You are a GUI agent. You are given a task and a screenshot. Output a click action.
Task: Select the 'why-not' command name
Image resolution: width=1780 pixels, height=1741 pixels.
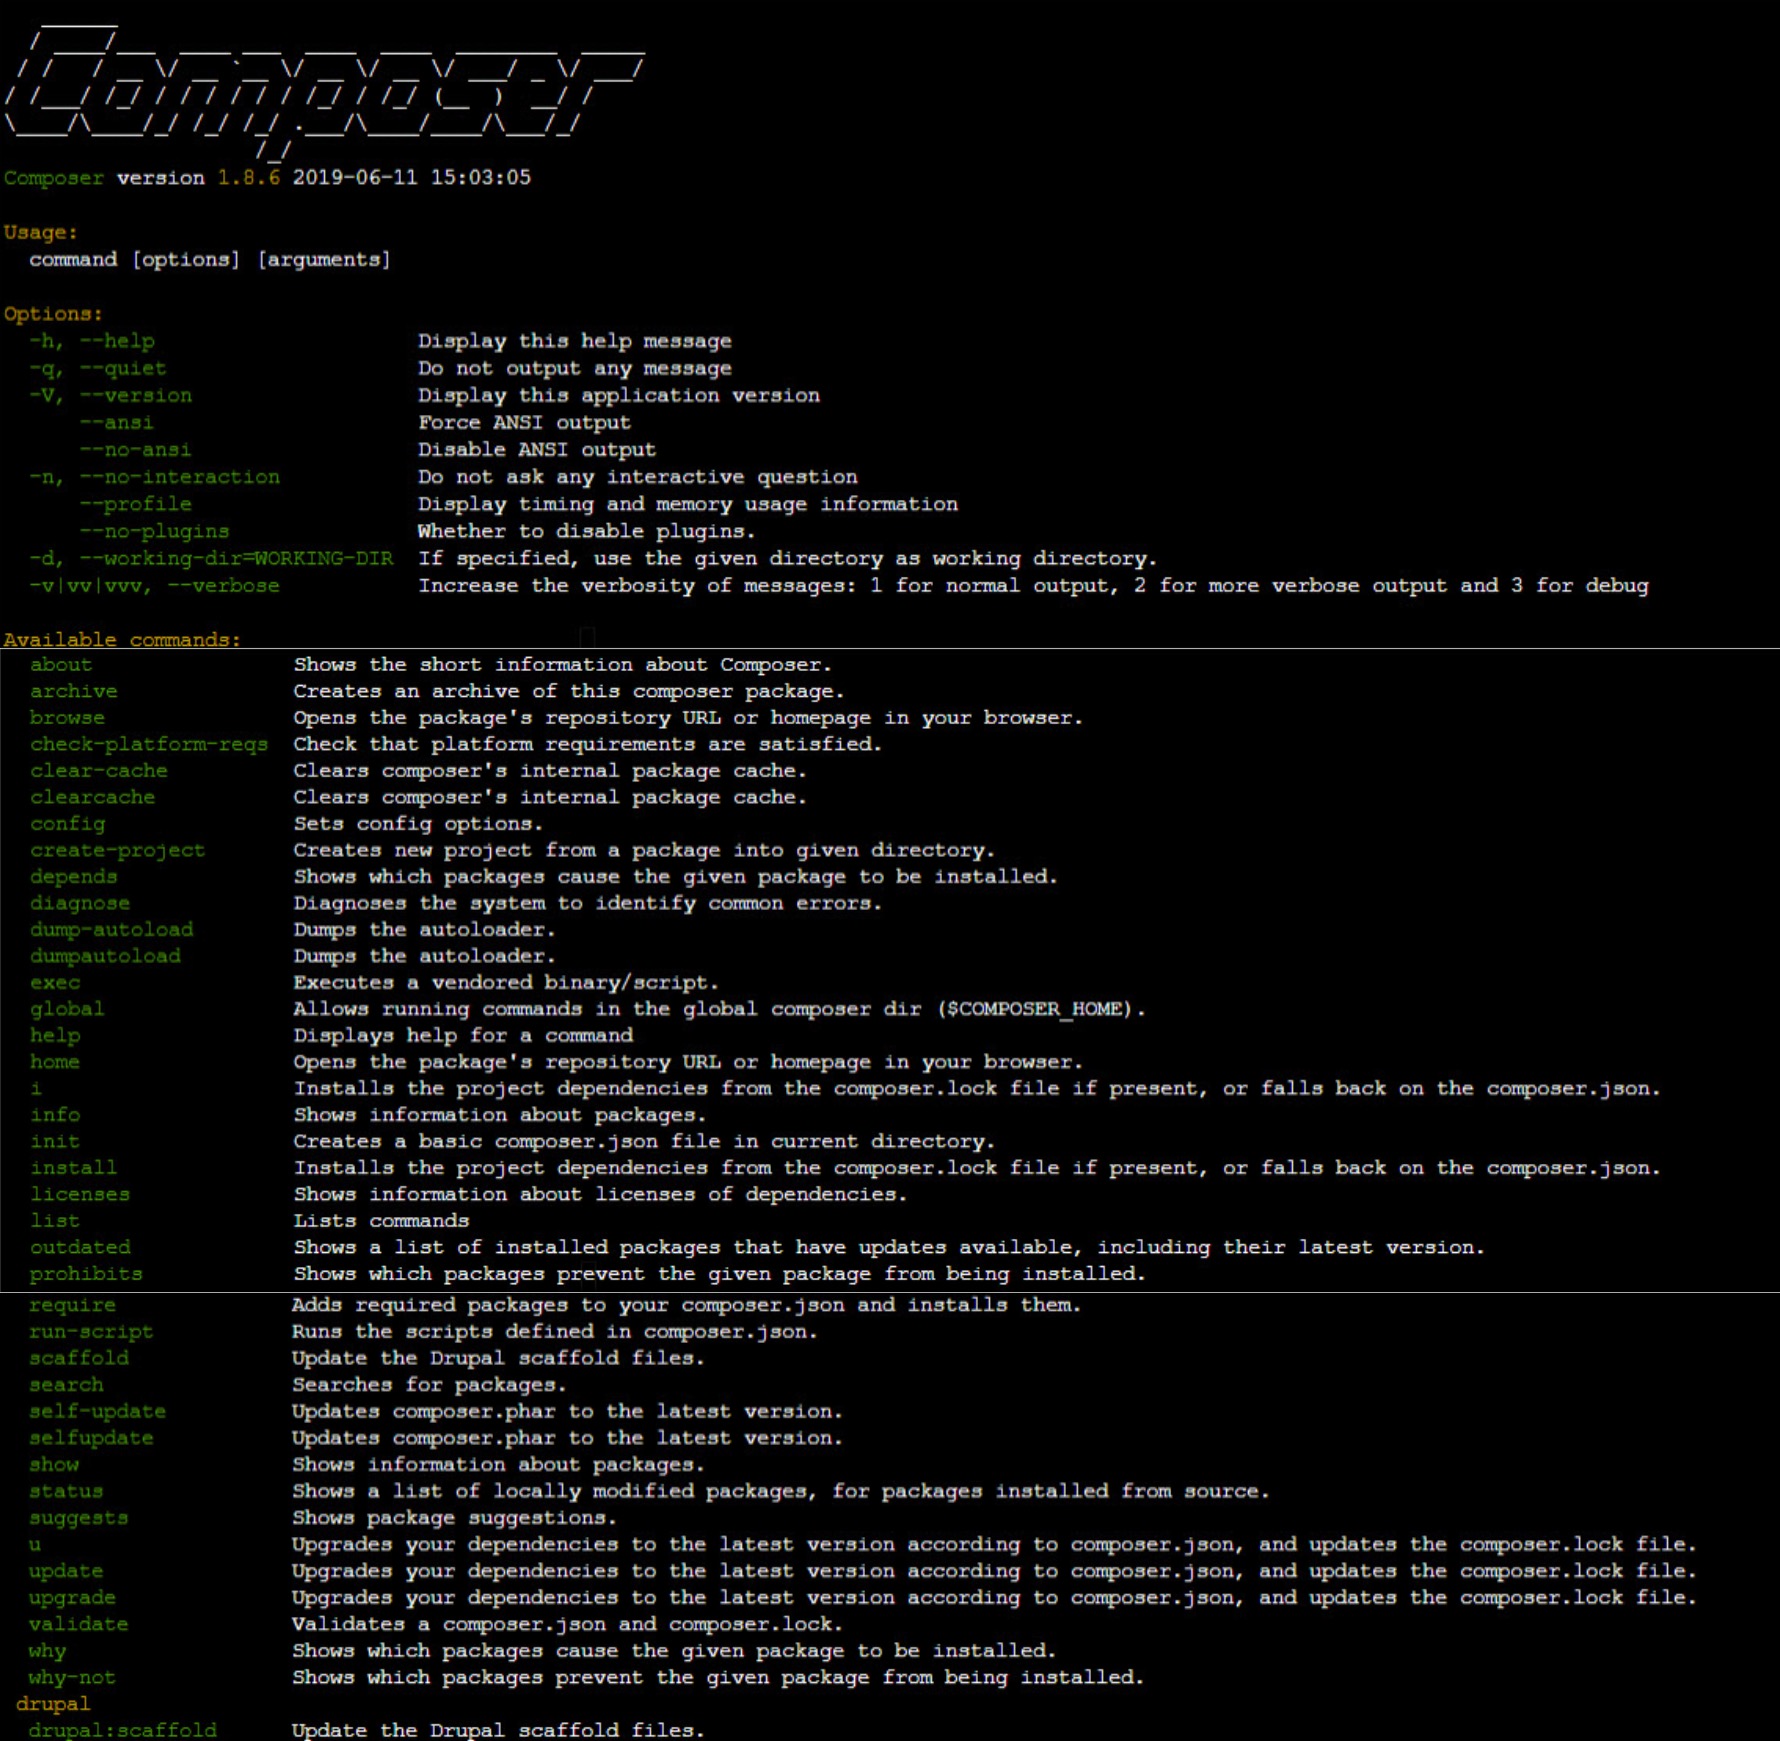[x=73, y=1677]
